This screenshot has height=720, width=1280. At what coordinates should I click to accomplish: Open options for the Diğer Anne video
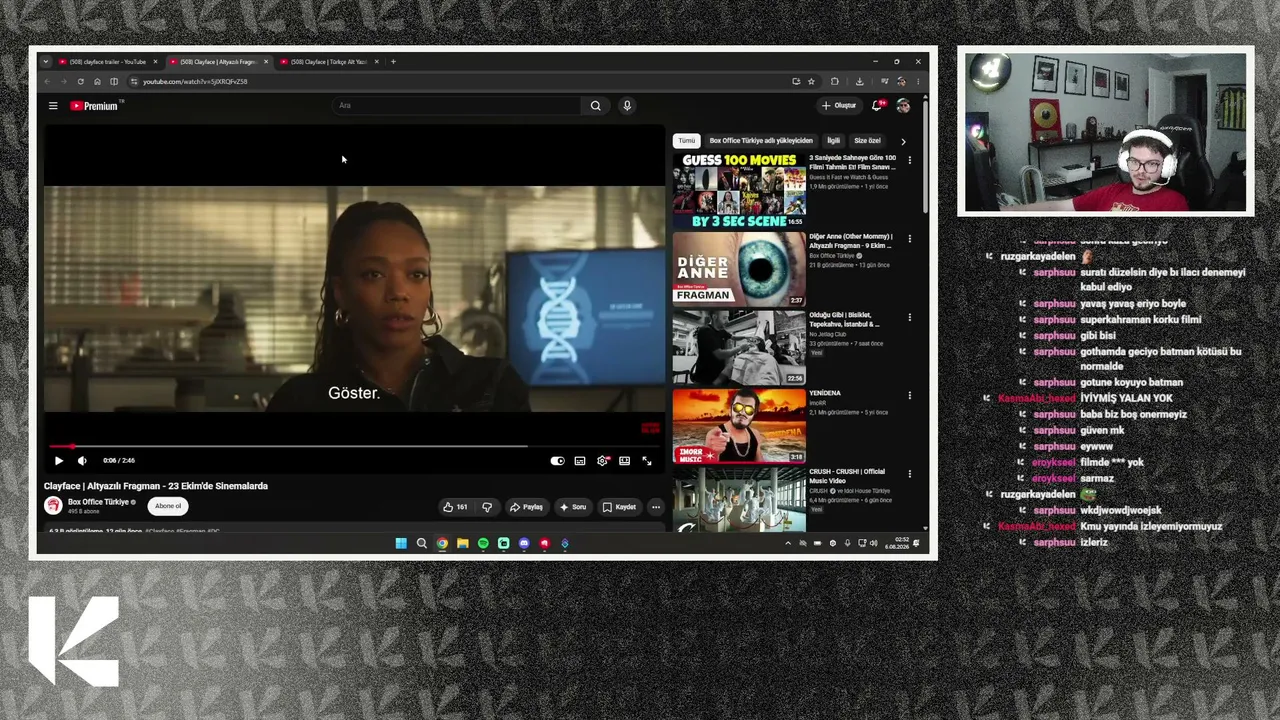909,239
